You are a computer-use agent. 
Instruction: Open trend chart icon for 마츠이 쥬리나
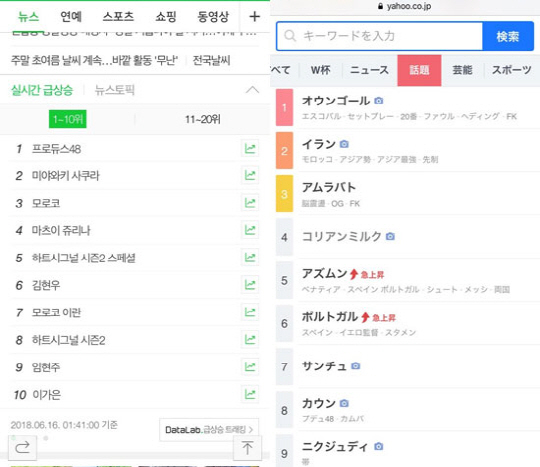pyautogui.click(x=250, y=230)
